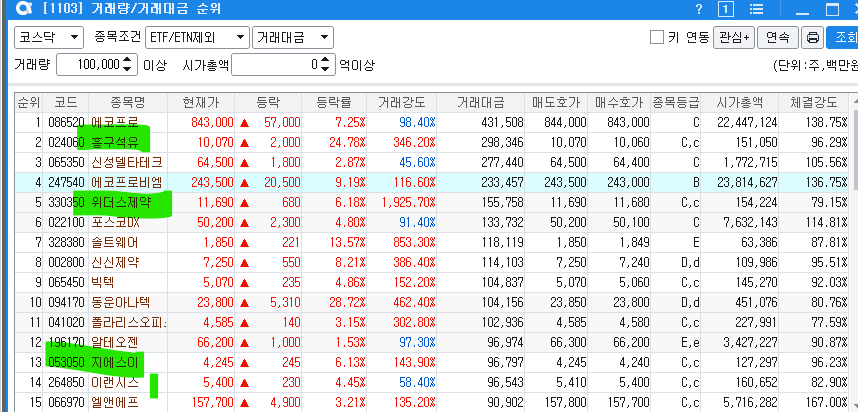The image size is (858, 412).
Task: Click stock code 086520
Action: click(66, 123)
